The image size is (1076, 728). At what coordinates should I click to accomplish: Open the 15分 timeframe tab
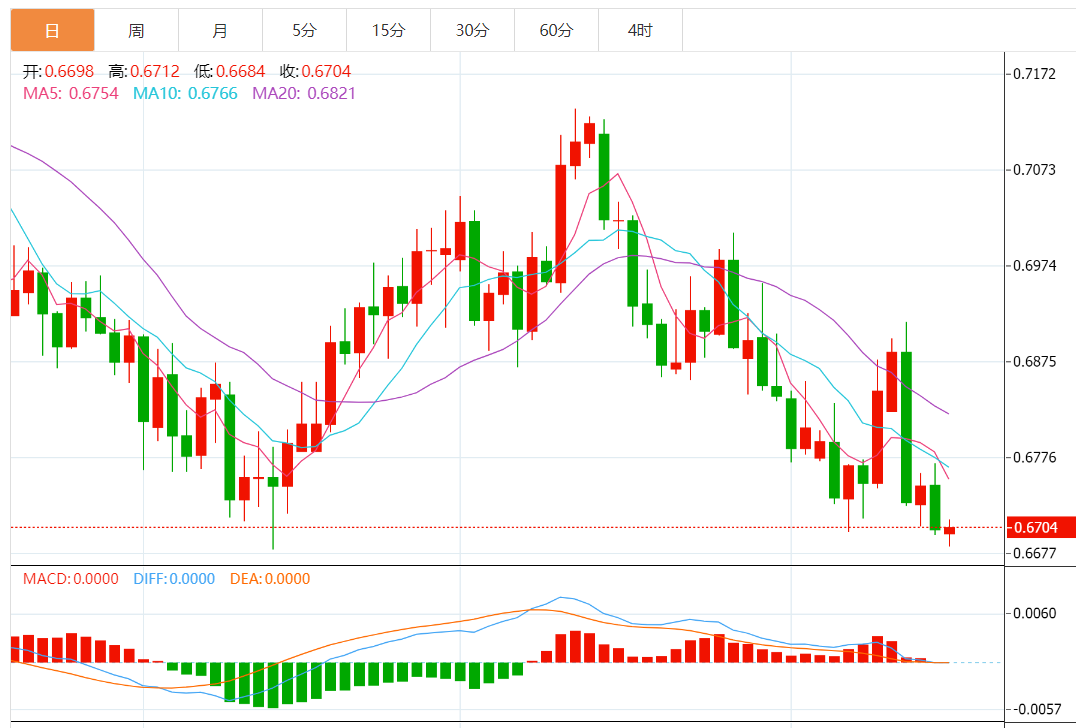388,30
